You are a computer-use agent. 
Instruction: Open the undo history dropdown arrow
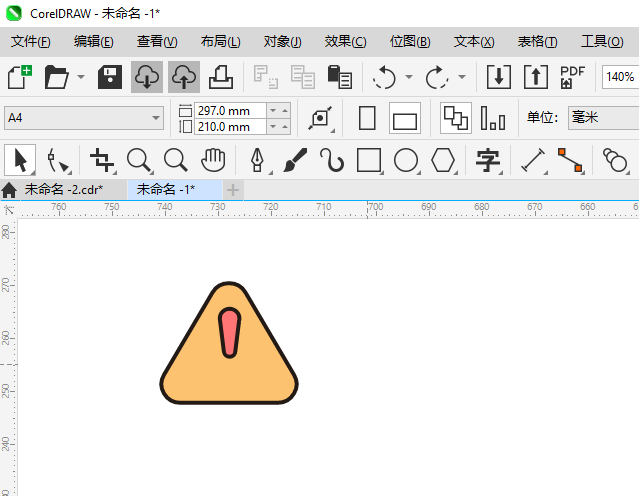point(409,77)
